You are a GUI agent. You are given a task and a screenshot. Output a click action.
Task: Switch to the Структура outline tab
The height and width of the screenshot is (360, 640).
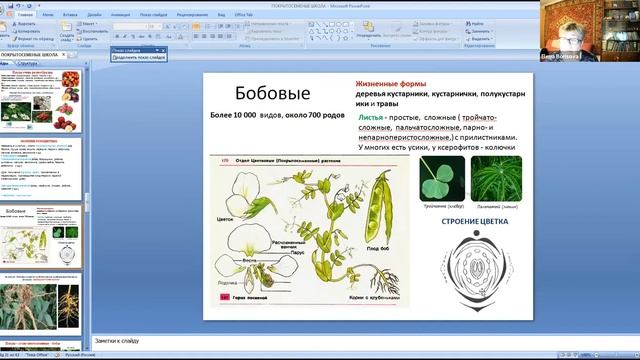[x=27, y=63]
